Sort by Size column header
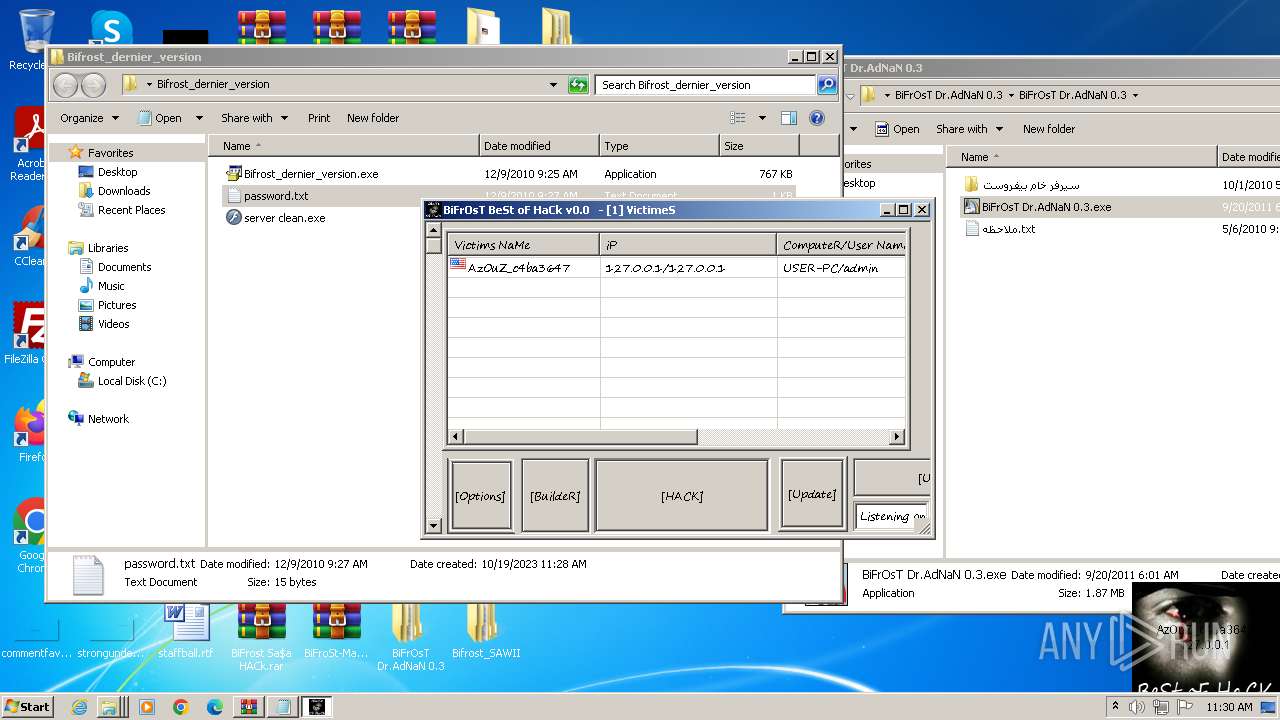 (x=759, y=146)
